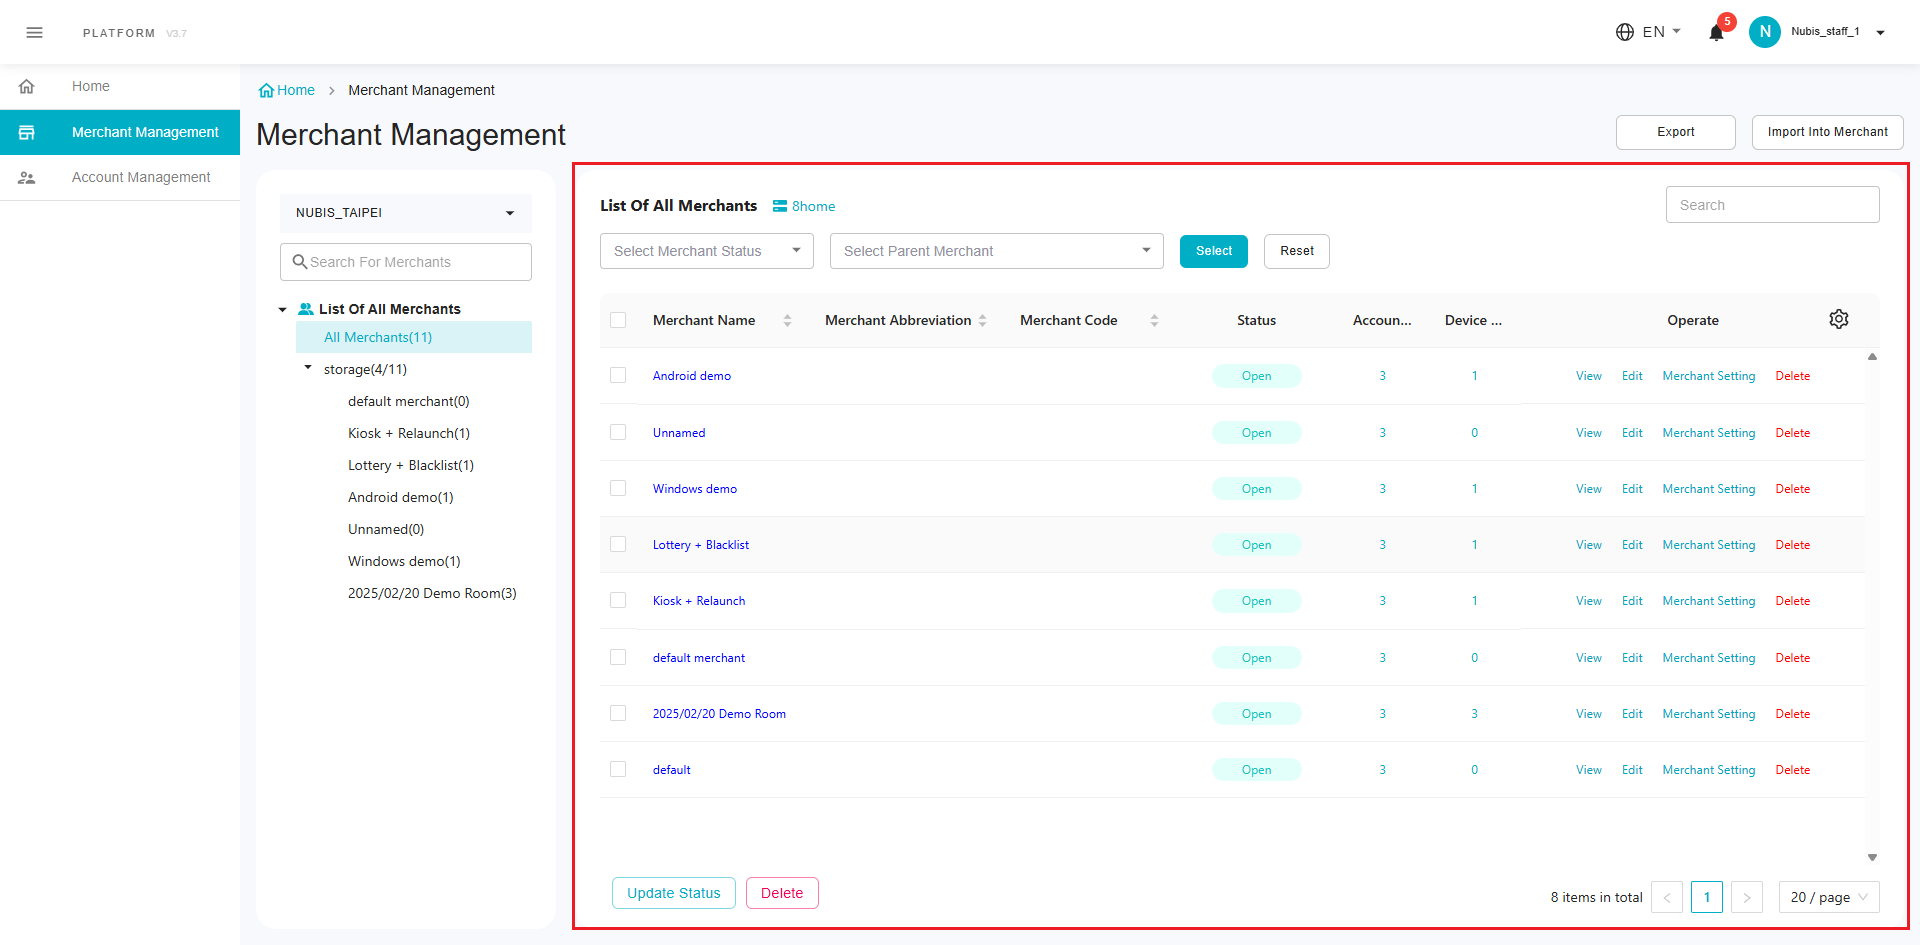Click the table scroll down arrow

pyautogui.click(x=1872, y=858)
